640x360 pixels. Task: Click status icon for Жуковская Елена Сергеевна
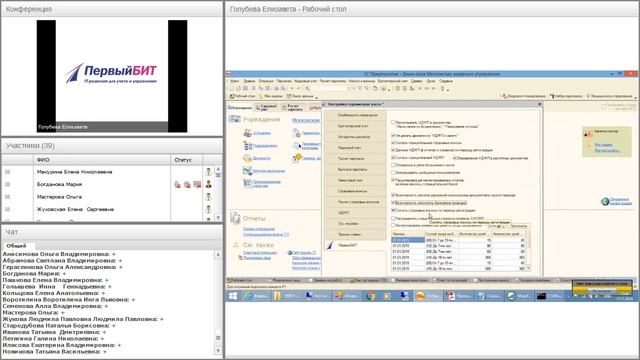pyautogui.click(x=209, y=209)
